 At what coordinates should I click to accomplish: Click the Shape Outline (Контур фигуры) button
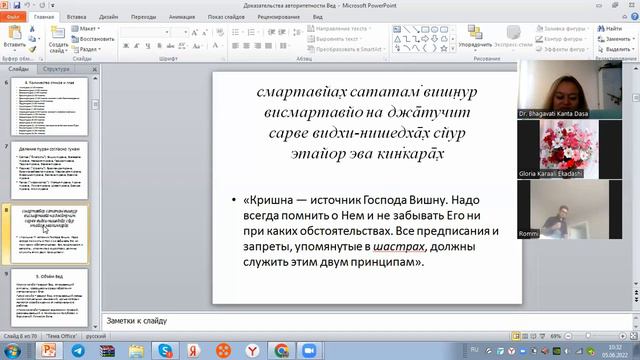562,39
